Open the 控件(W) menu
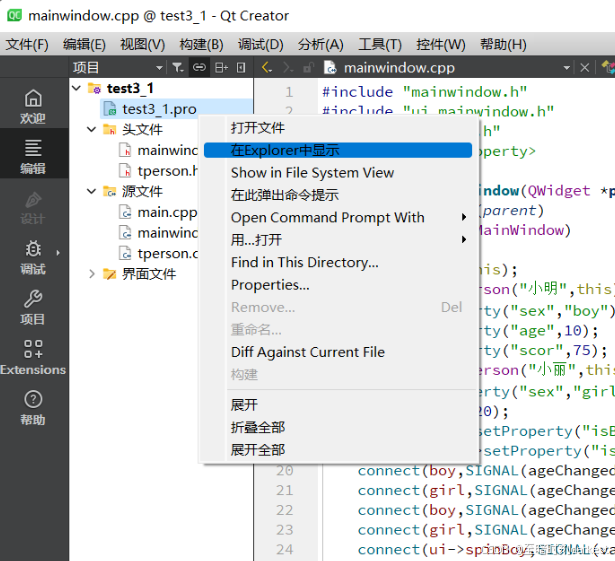Viewport: 615px width, 561px height. coord(441,44)
